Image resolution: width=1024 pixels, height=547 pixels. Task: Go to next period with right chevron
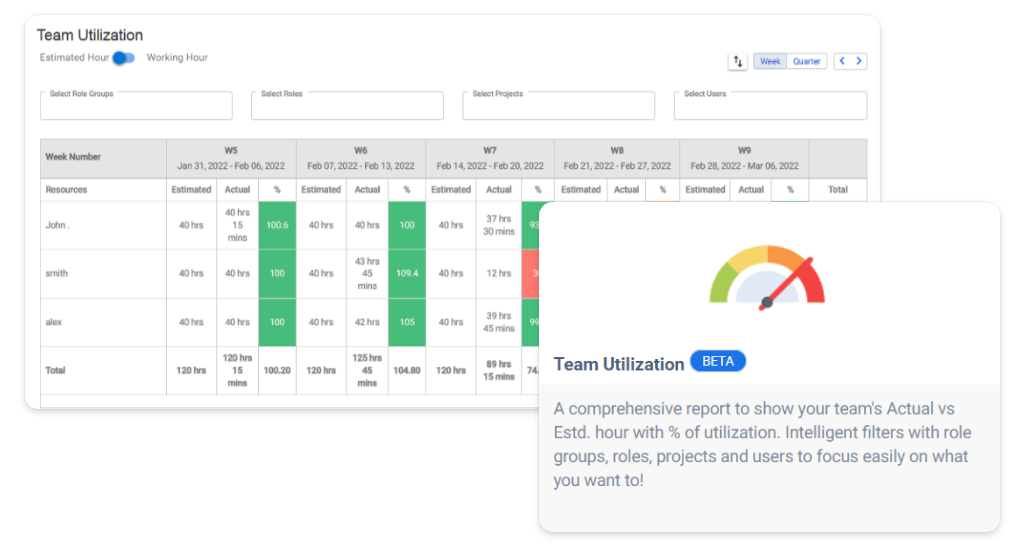pyautogui.click(x=859, y=61)
